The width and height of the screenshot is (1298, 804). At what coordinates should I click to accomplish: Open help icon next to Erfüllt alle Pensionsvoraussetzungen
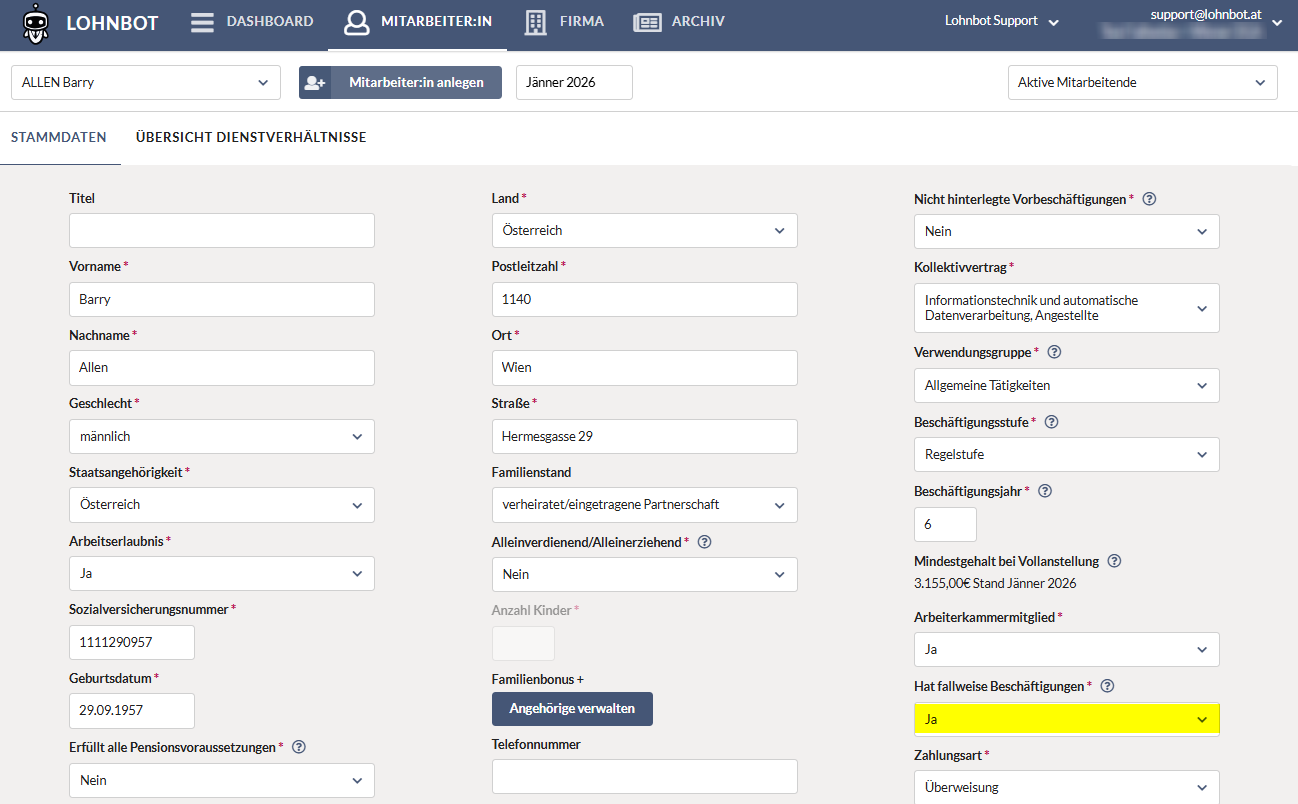pyautogui.click(x=299, y=747)
